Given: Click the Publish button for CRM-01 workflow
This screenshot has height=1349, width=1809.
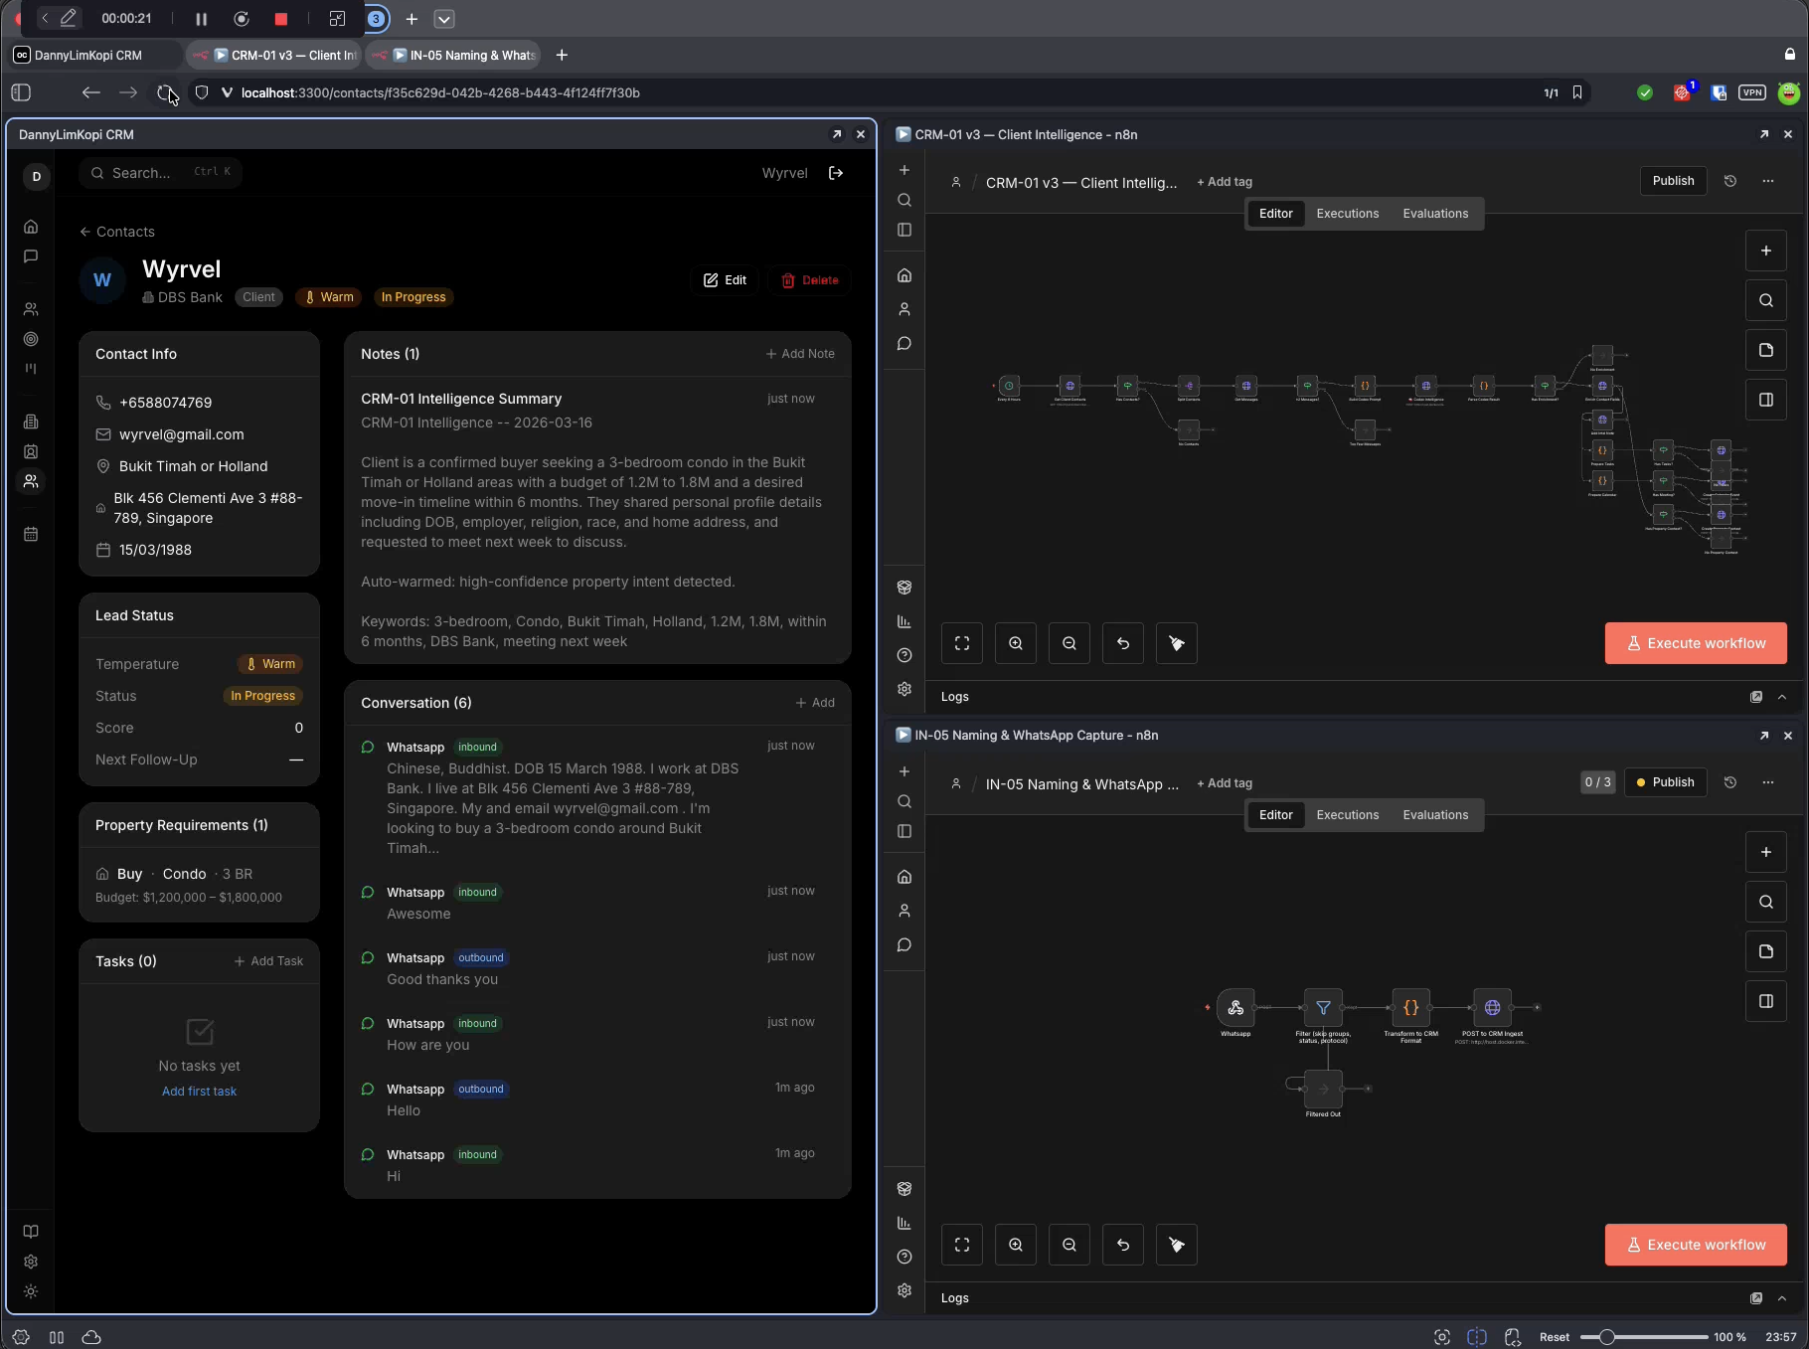Looking at the screenshot, I should coord(1672,181).
